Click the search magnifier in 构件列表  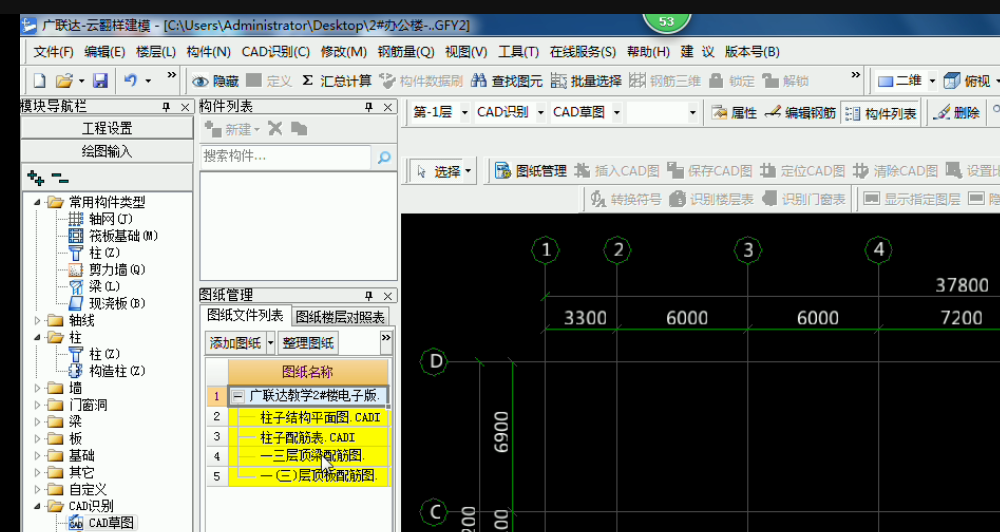tap(384, 158)
